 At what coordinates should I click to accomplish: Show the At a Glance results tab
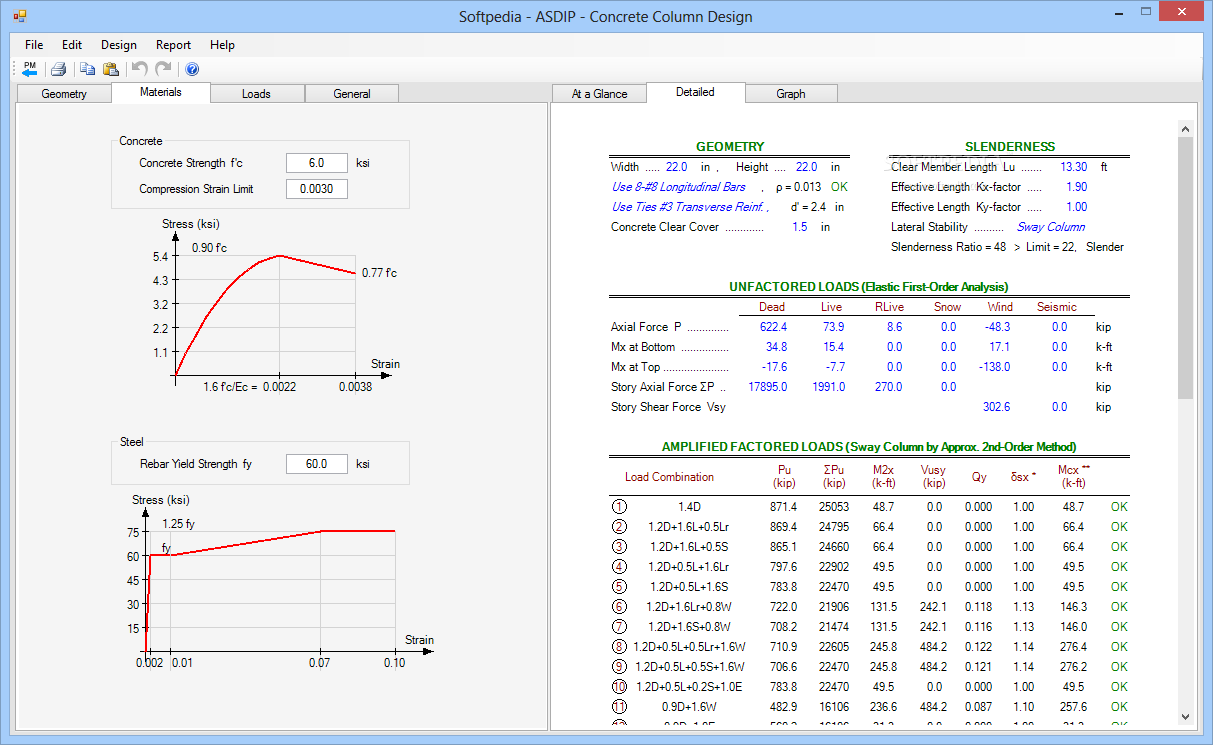(600, 94)
